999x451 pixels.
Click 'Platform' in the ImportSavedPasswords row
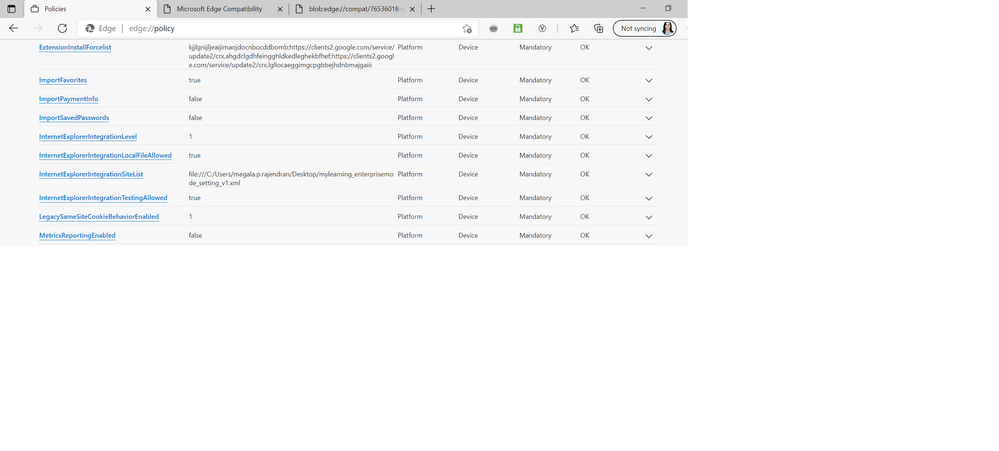[x=410, y=118]
